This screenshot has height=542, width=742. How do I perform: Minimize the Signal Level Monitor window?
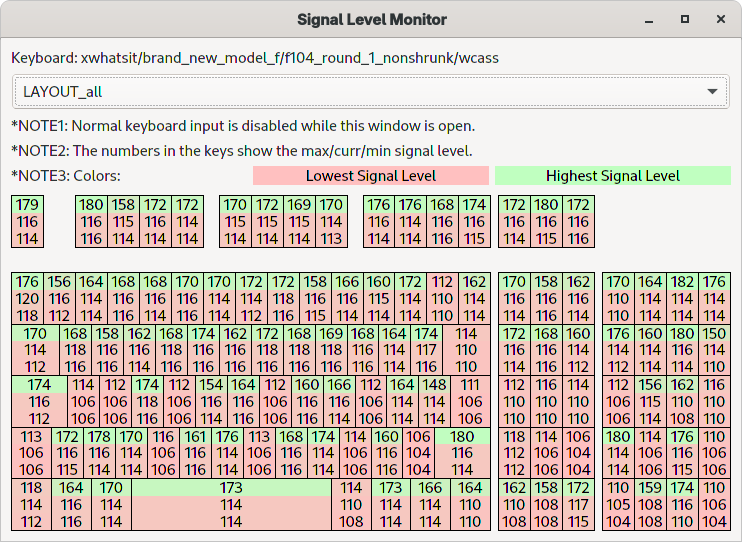click(649, 19)
